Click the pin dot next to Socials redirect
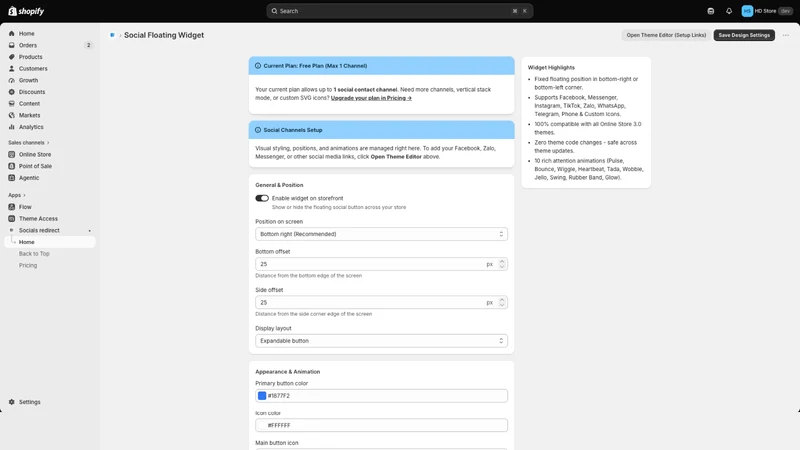Screen dimensions: 800x450 pos(90,231)
